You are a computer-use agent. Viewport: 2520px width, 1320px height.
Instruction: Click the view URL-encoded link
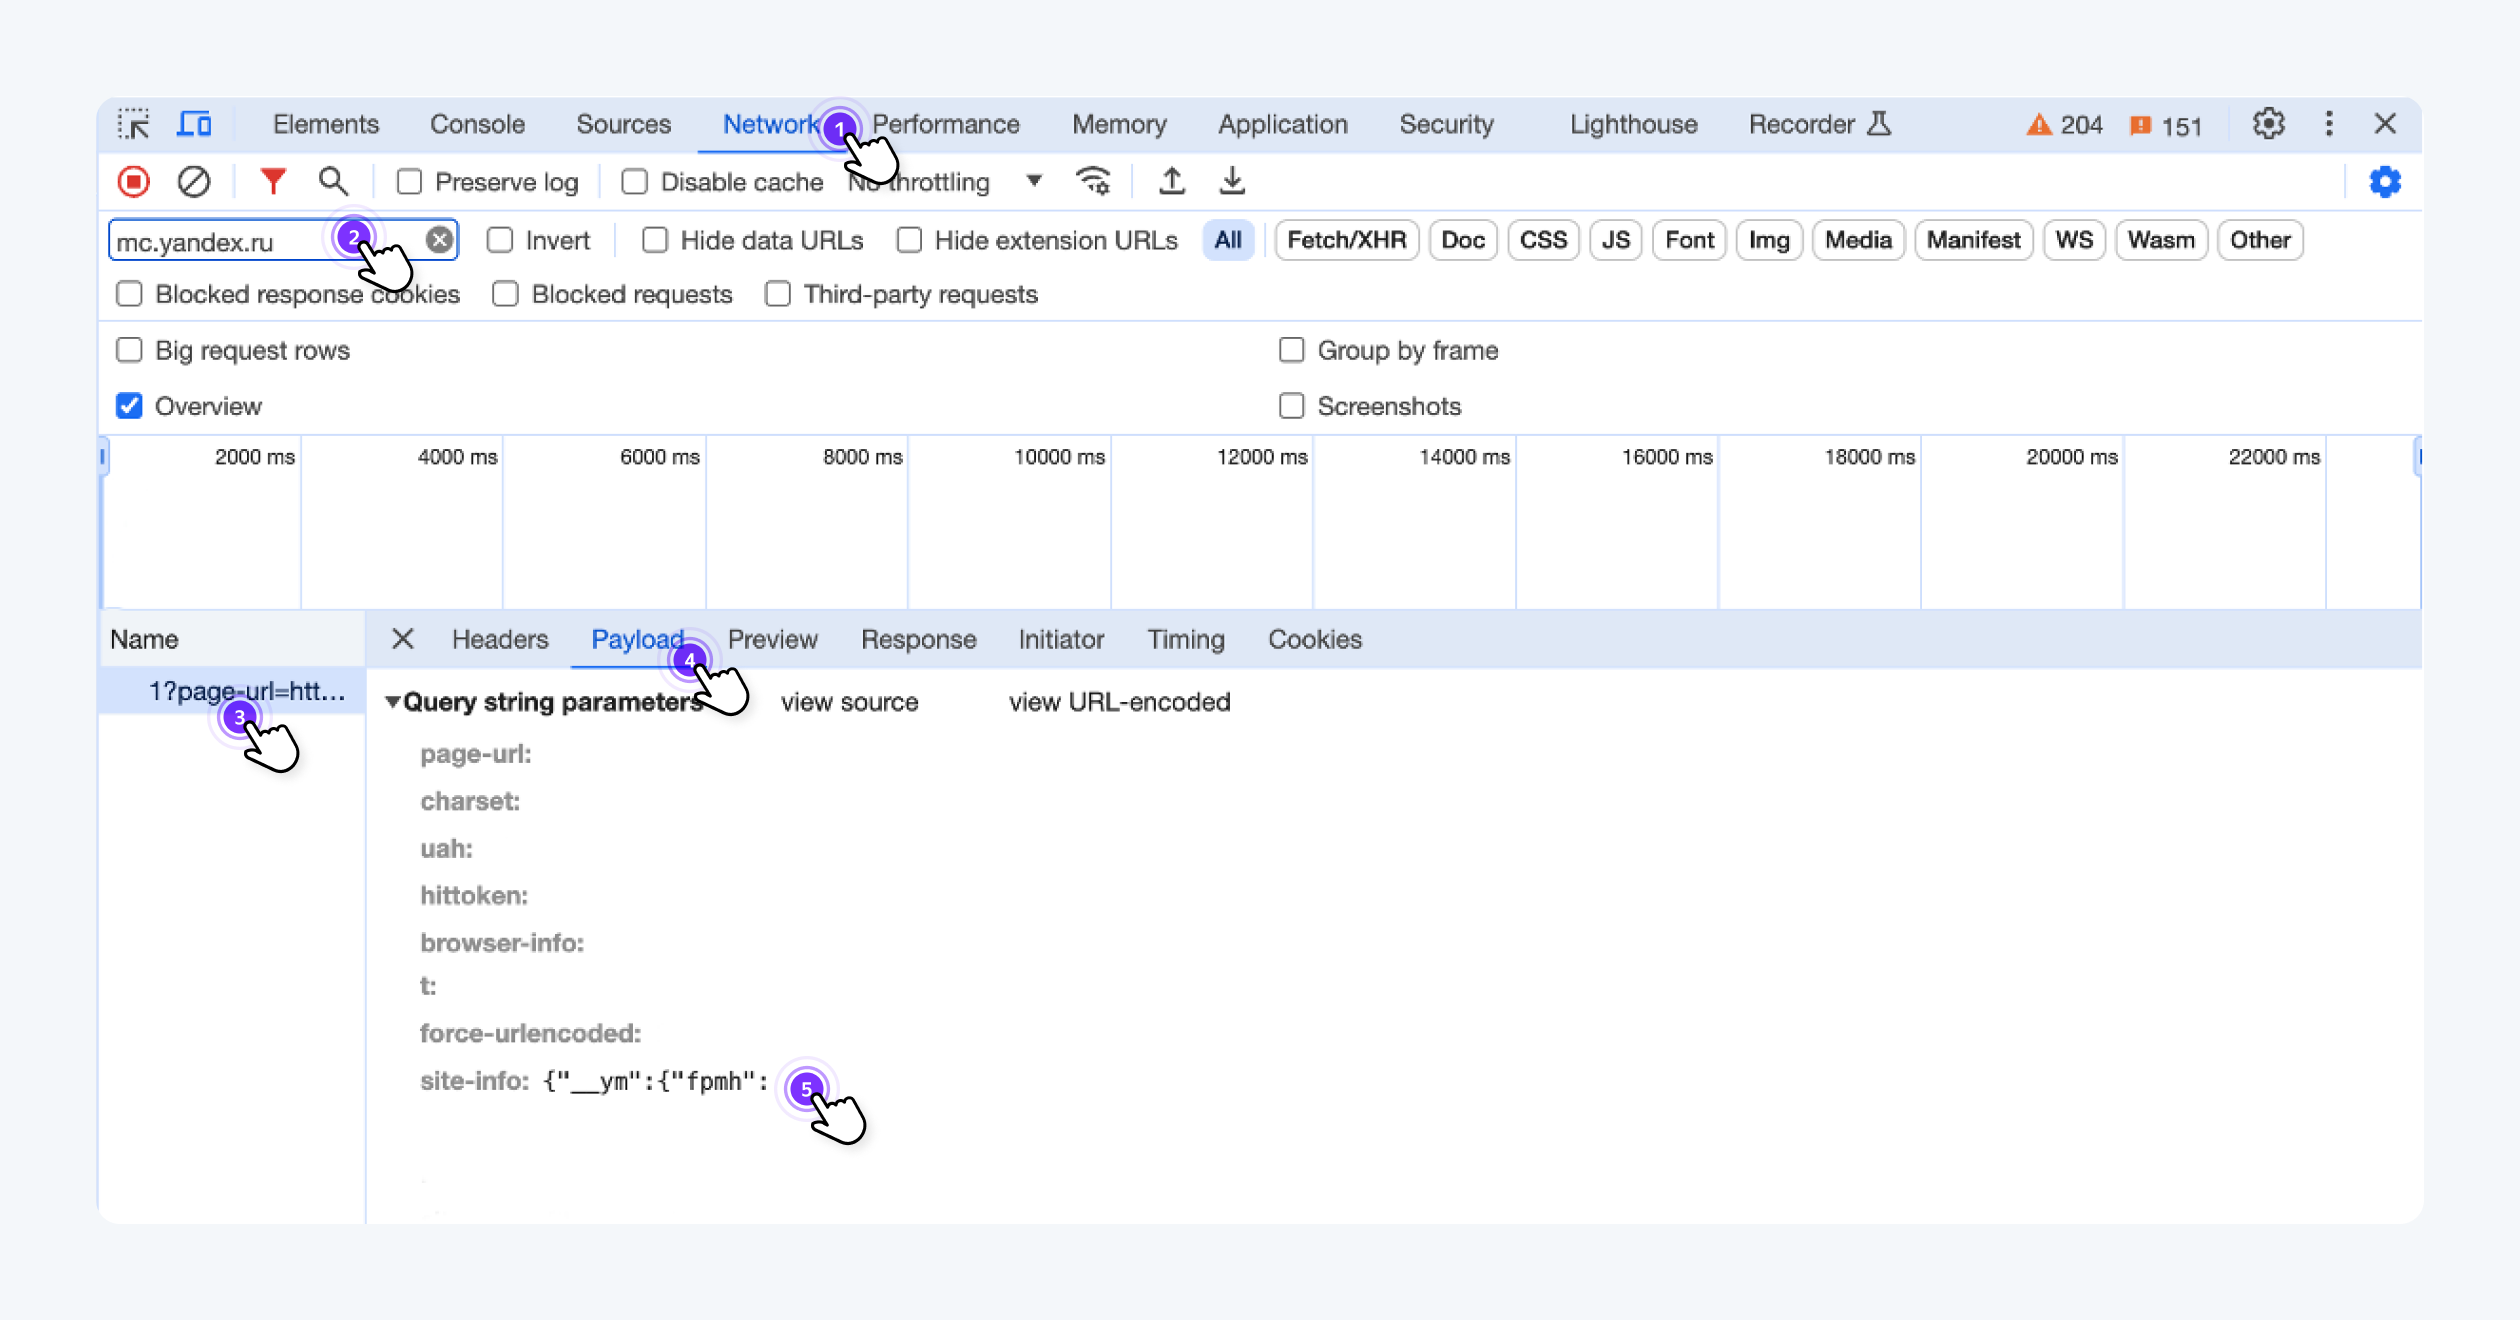coord(1119,702)
